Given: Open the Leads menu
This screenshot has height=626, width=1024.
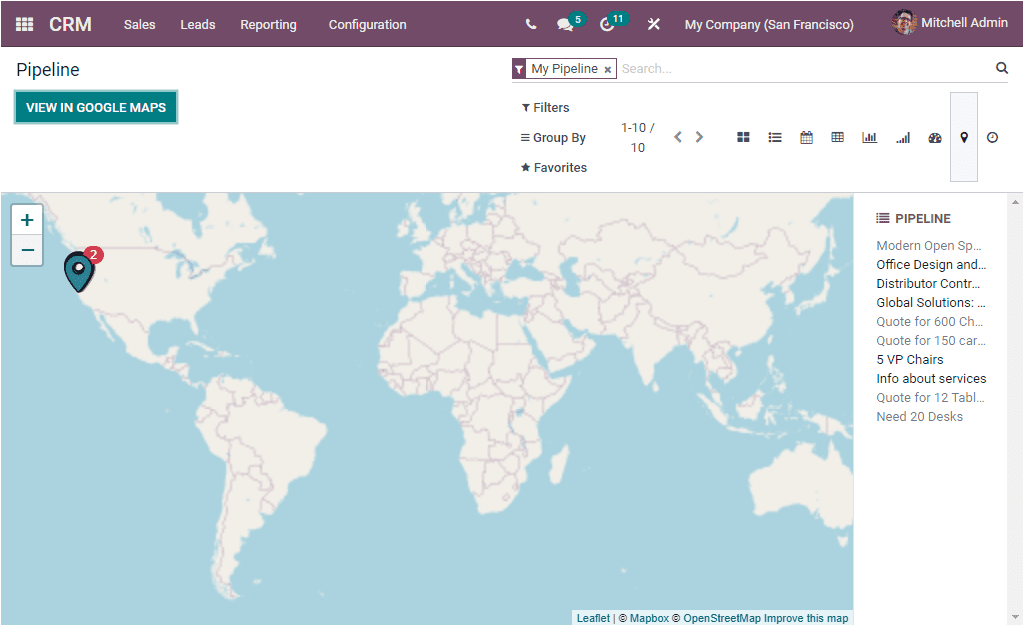Looking at the screenshot, I should [197, 24].
